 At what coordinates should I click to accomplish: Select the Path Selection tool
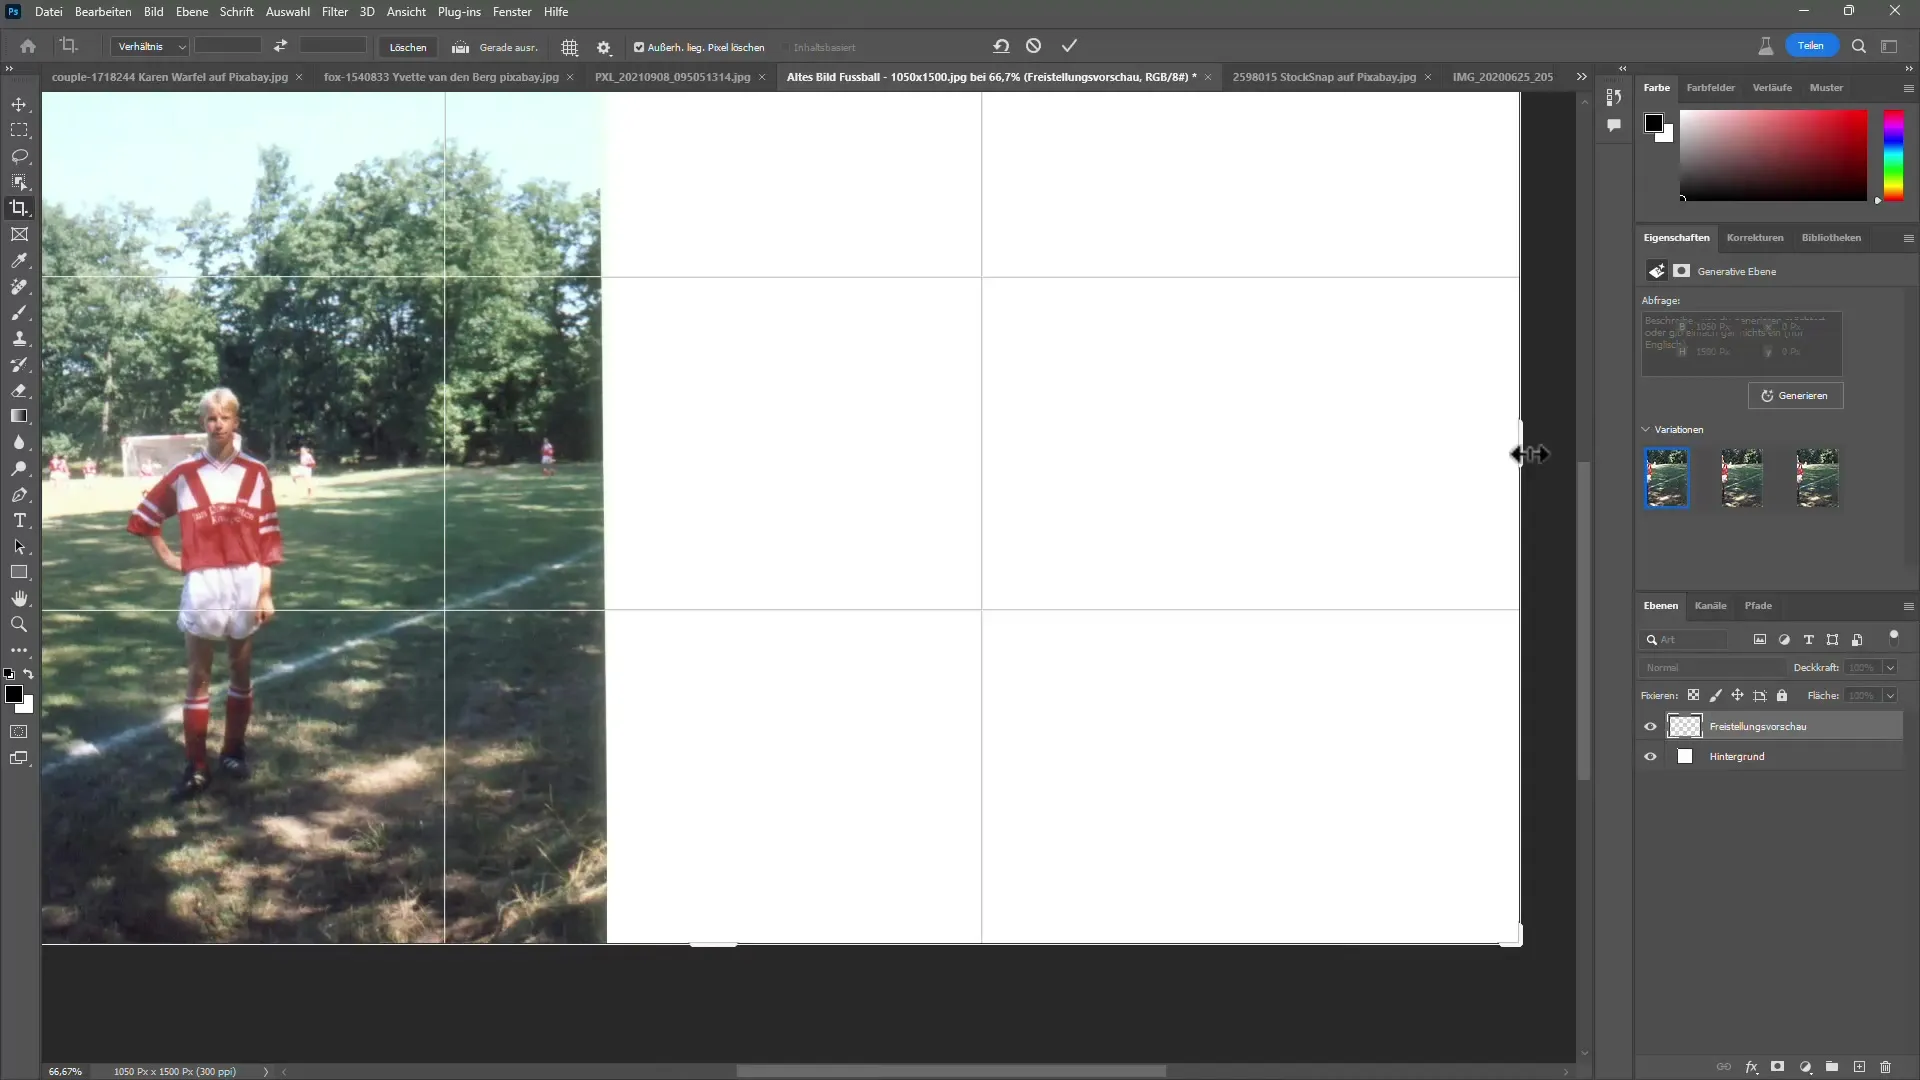click(19, 547)
